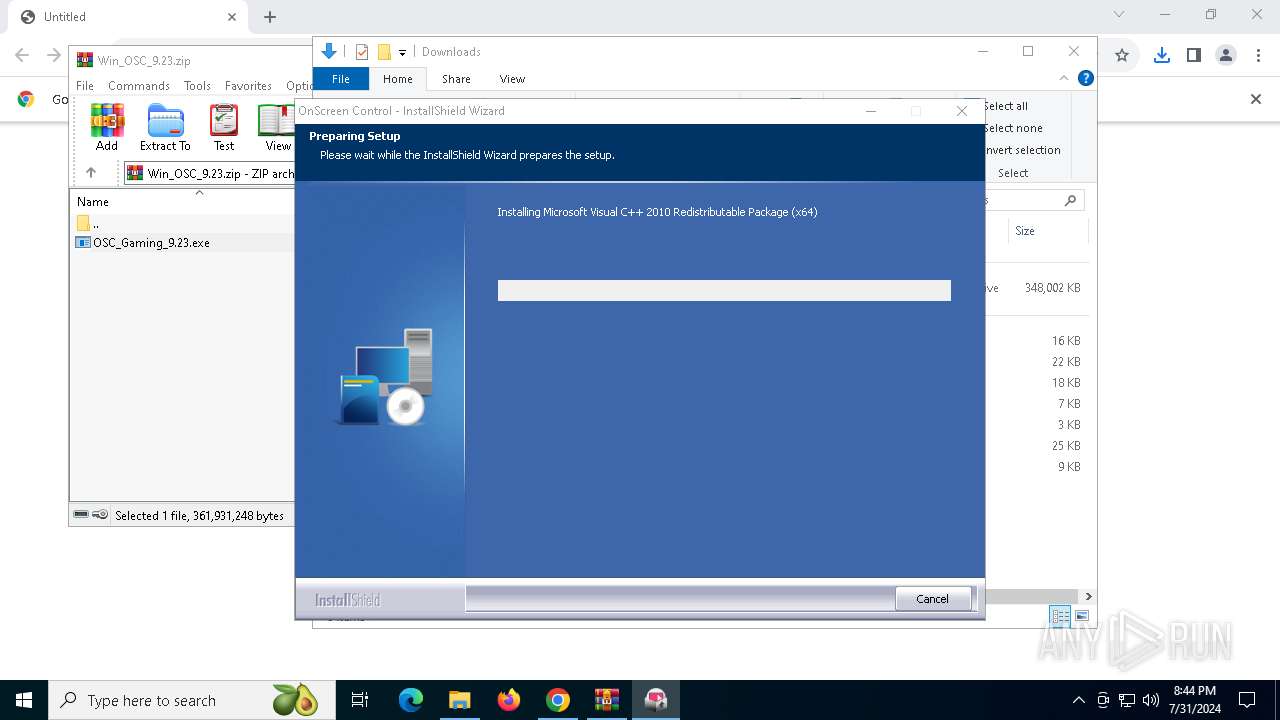
Task: Open the WinRAR Commands menu
Action: pyautogui.click(x=139, y=86)
